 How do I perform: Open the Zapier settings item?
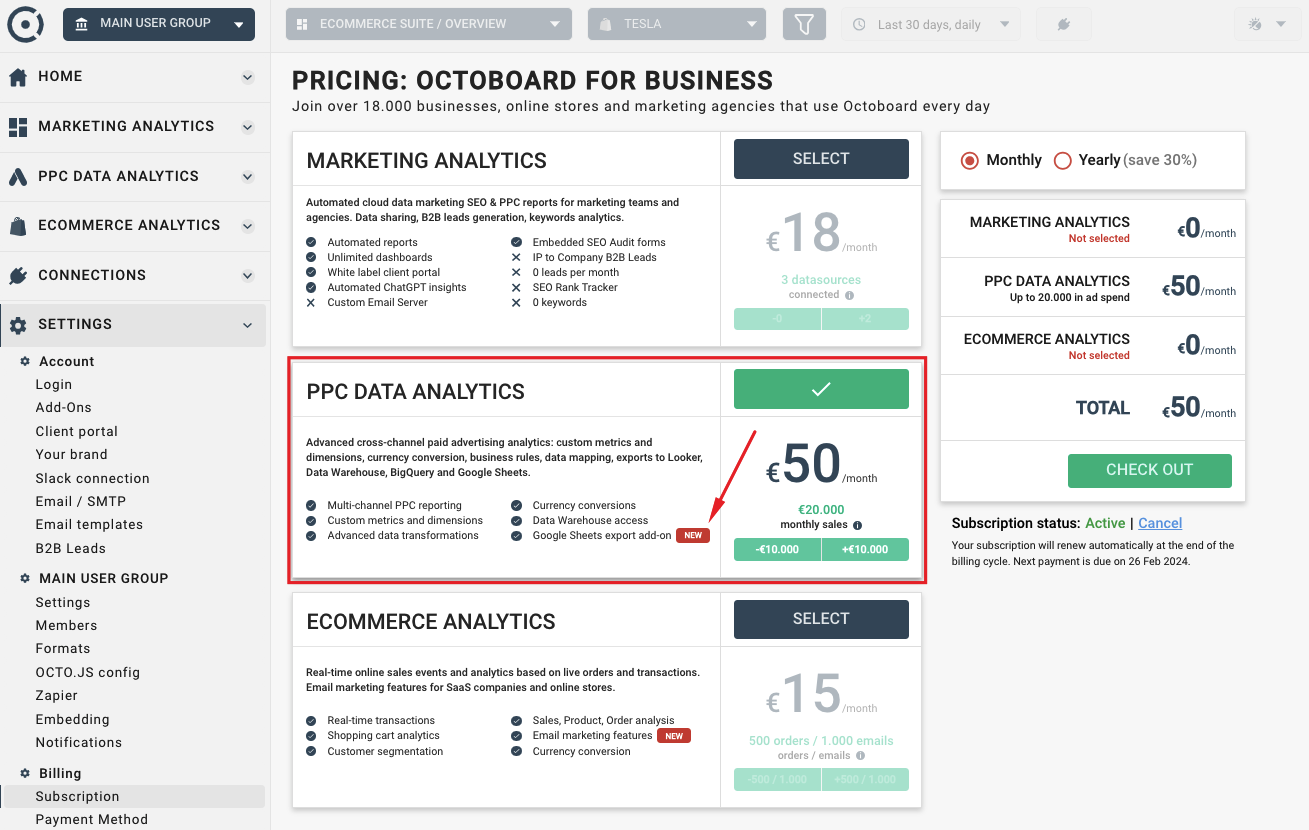pos(57,695)
